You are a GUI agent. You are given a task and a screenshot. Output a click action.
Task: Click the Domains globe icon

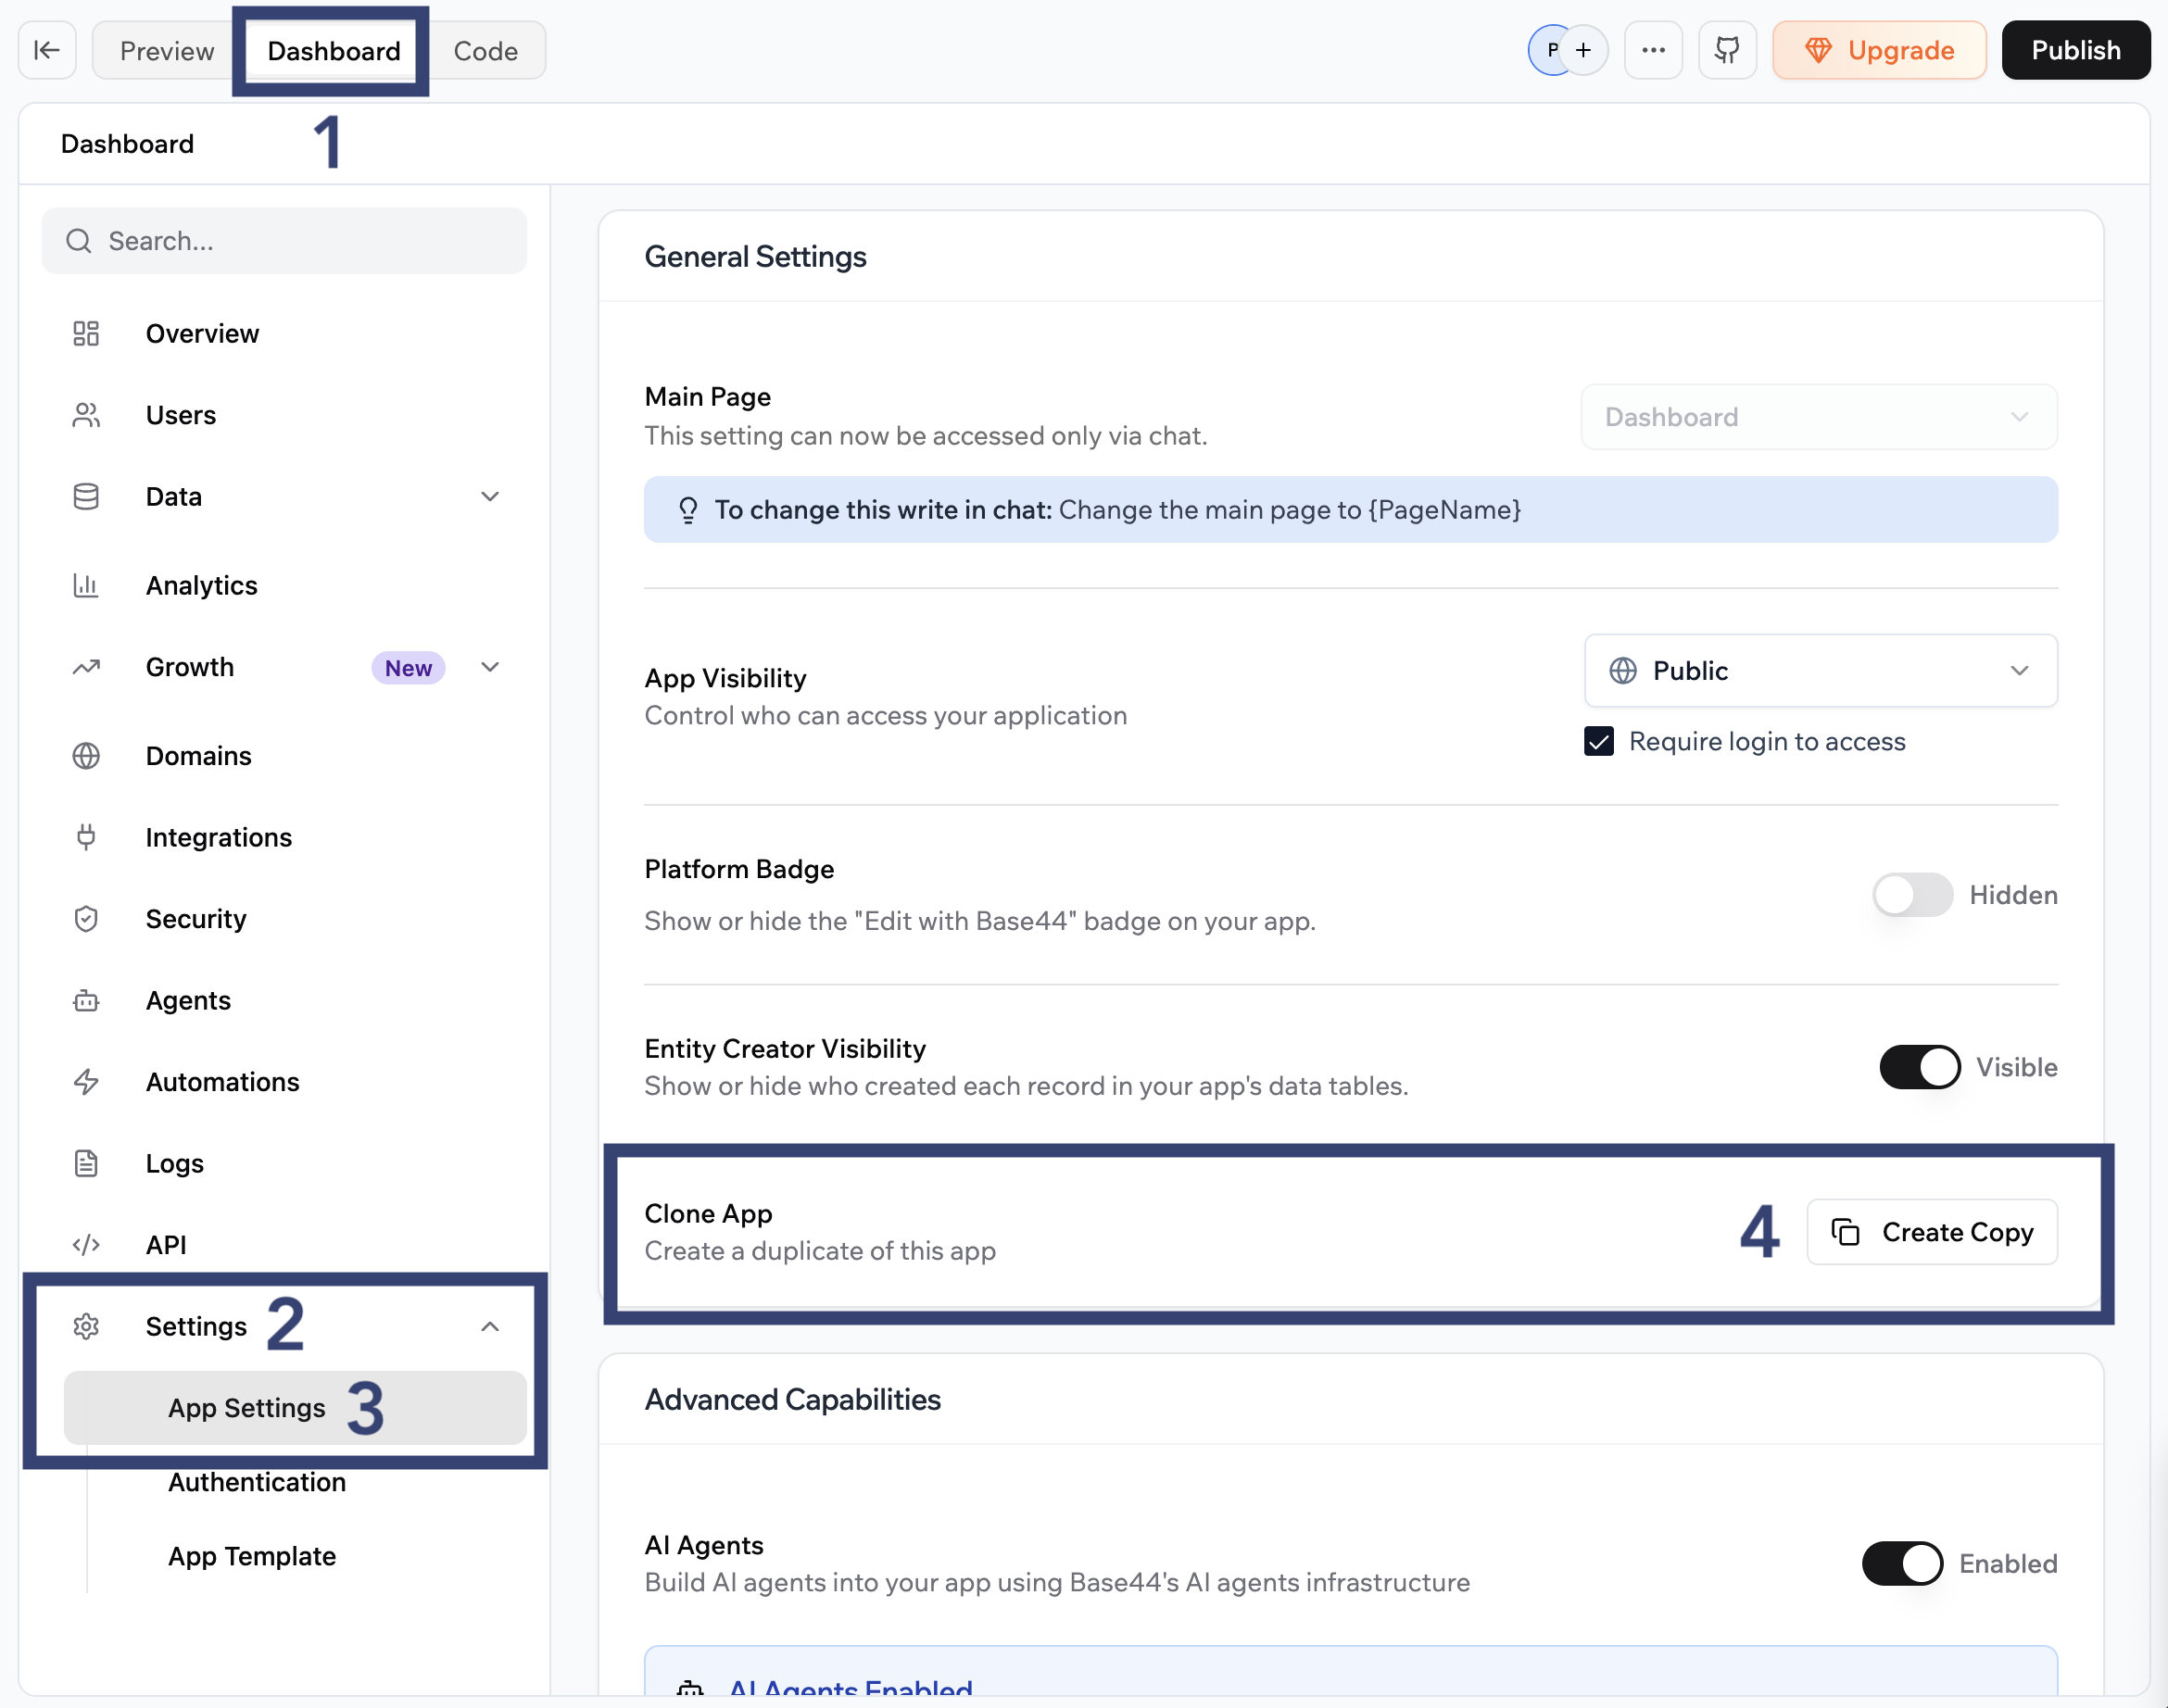click(x=86, y=756)
